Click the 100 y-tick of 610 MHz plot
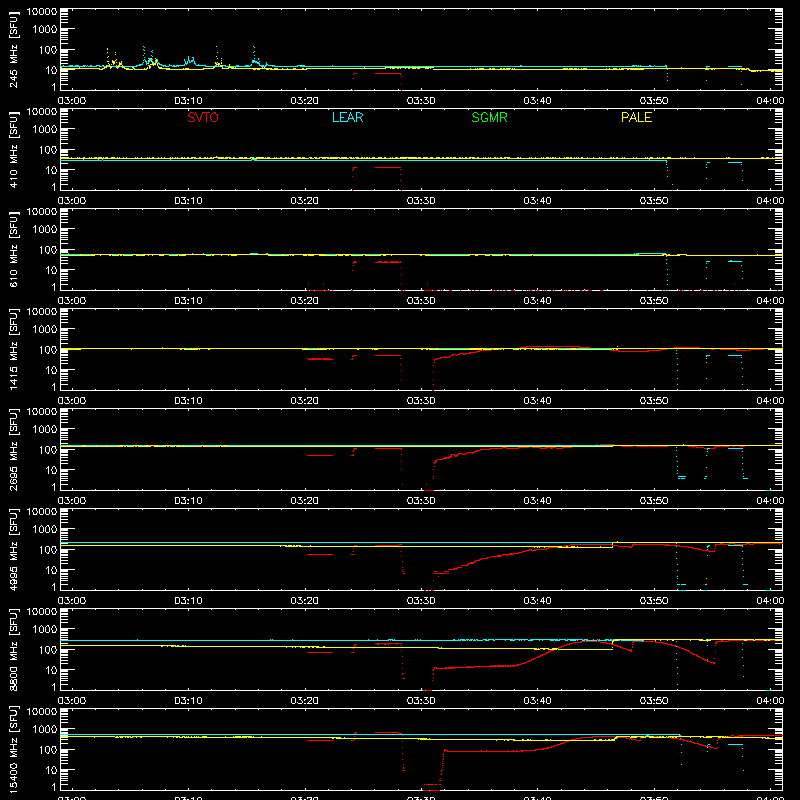This screenshot has width=800, height=800. click(48, 249)
